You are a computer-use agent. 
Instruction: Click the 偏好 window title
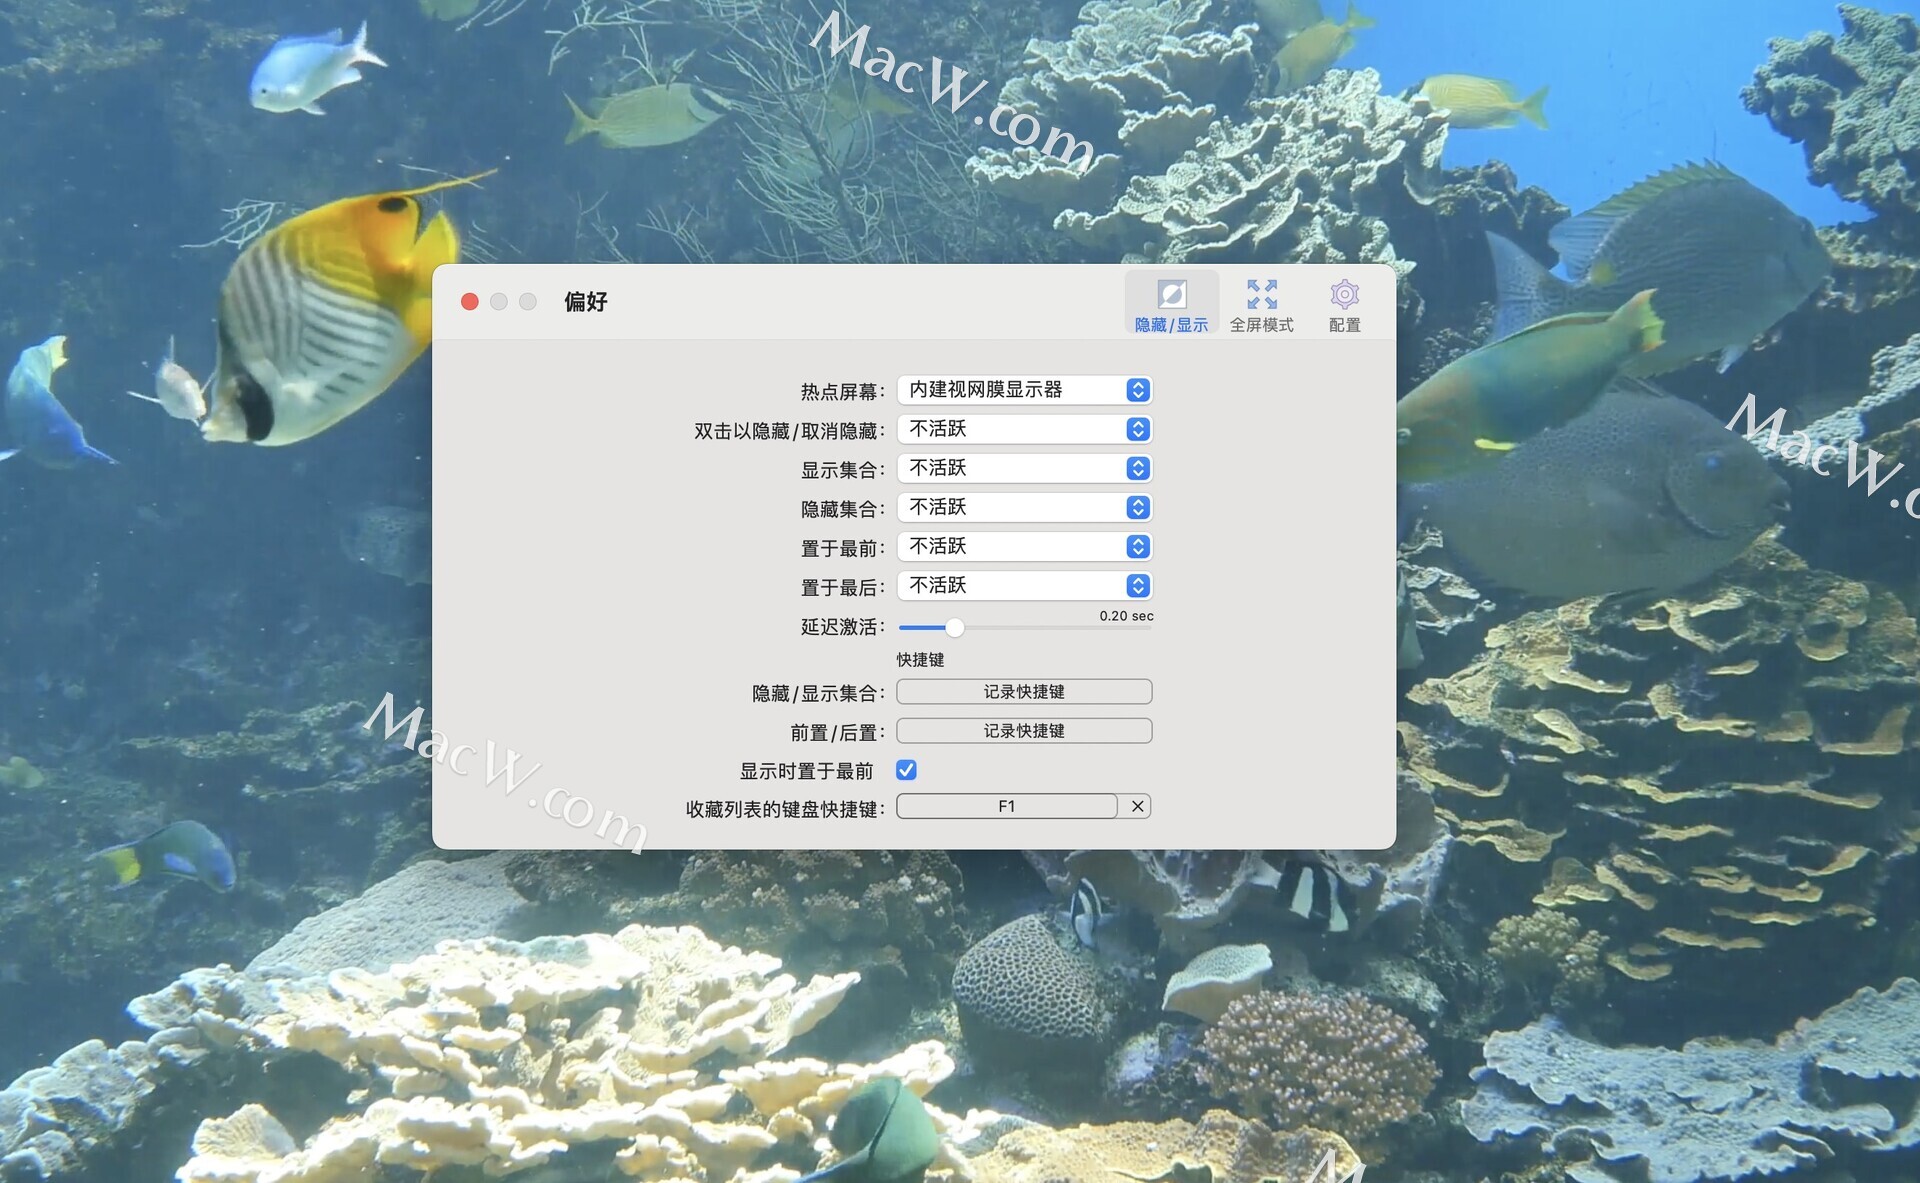pyautogui.click(x=586, y=302)
